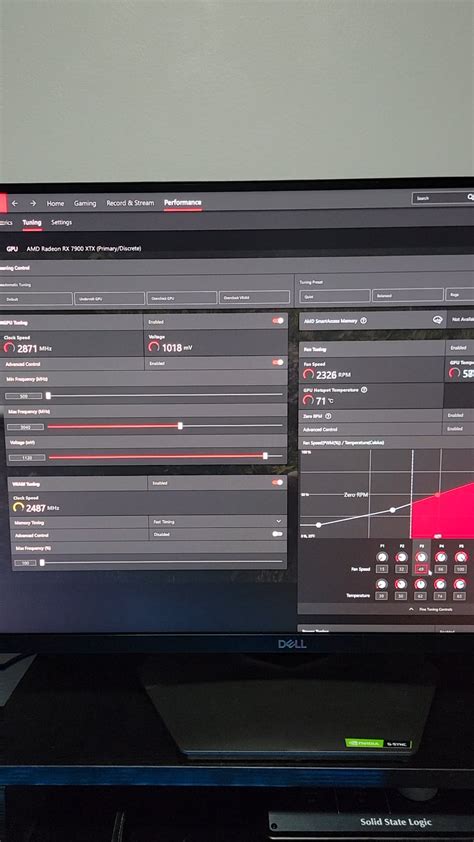Click the hotspot temperature 71 gauge
The height and width of the screenshot is (842, 474).
(308, 401)
